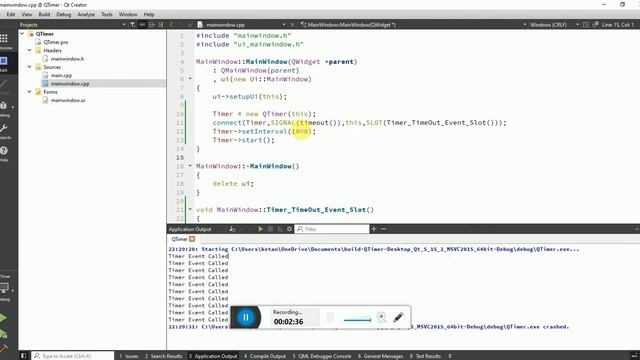Zoom in the Application Output text
Image resolution: width=640 pixels, height=360 pixels.
pos(373,229)
